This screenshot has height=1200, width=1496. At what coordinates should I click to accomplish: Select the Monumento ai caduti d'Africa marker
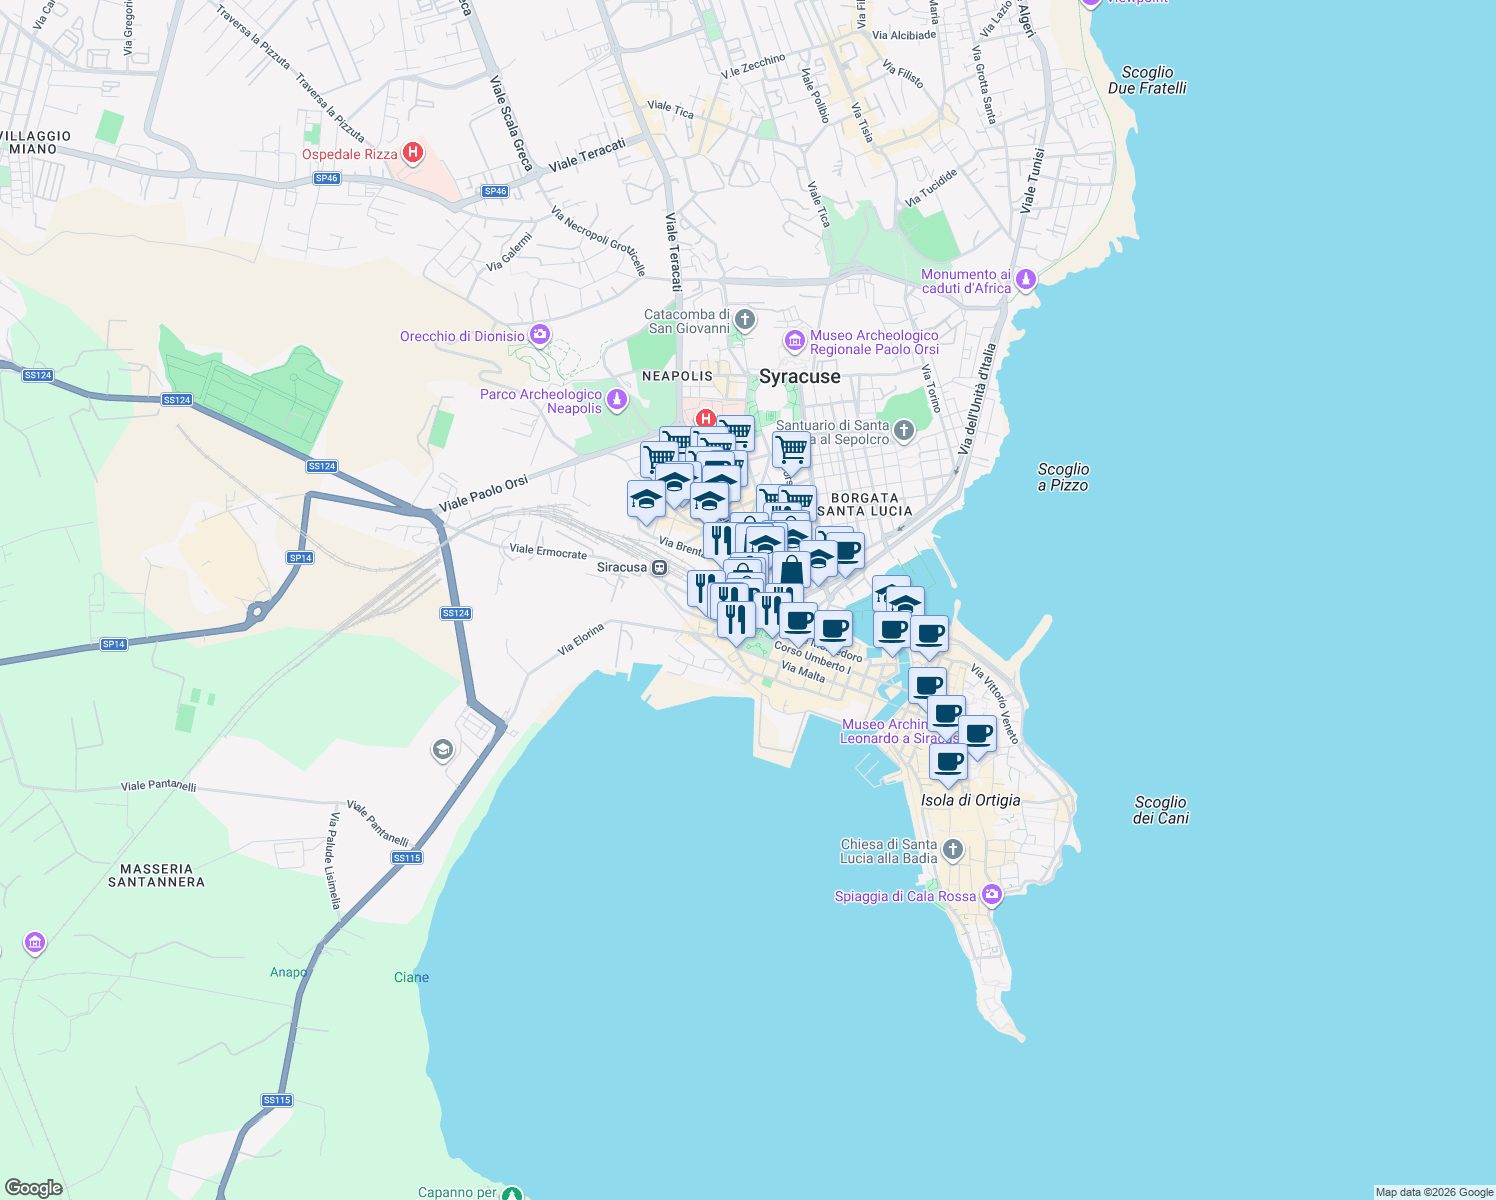pos(1025,280)
